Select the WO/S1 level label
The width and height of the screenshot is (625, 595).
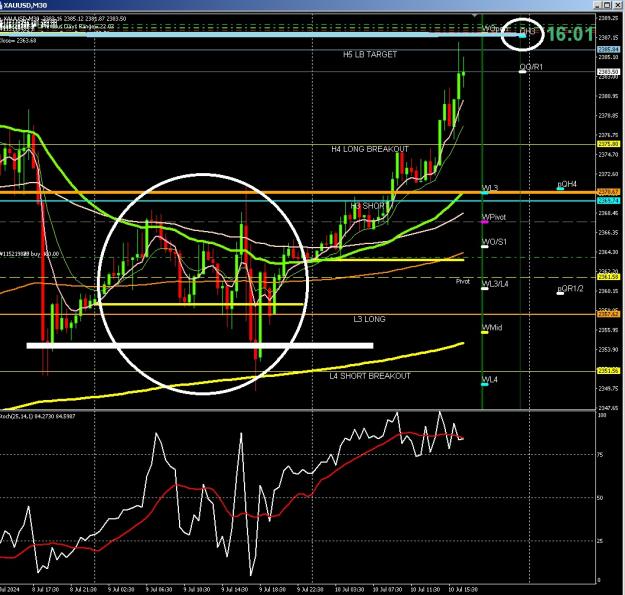click(494, 242)
